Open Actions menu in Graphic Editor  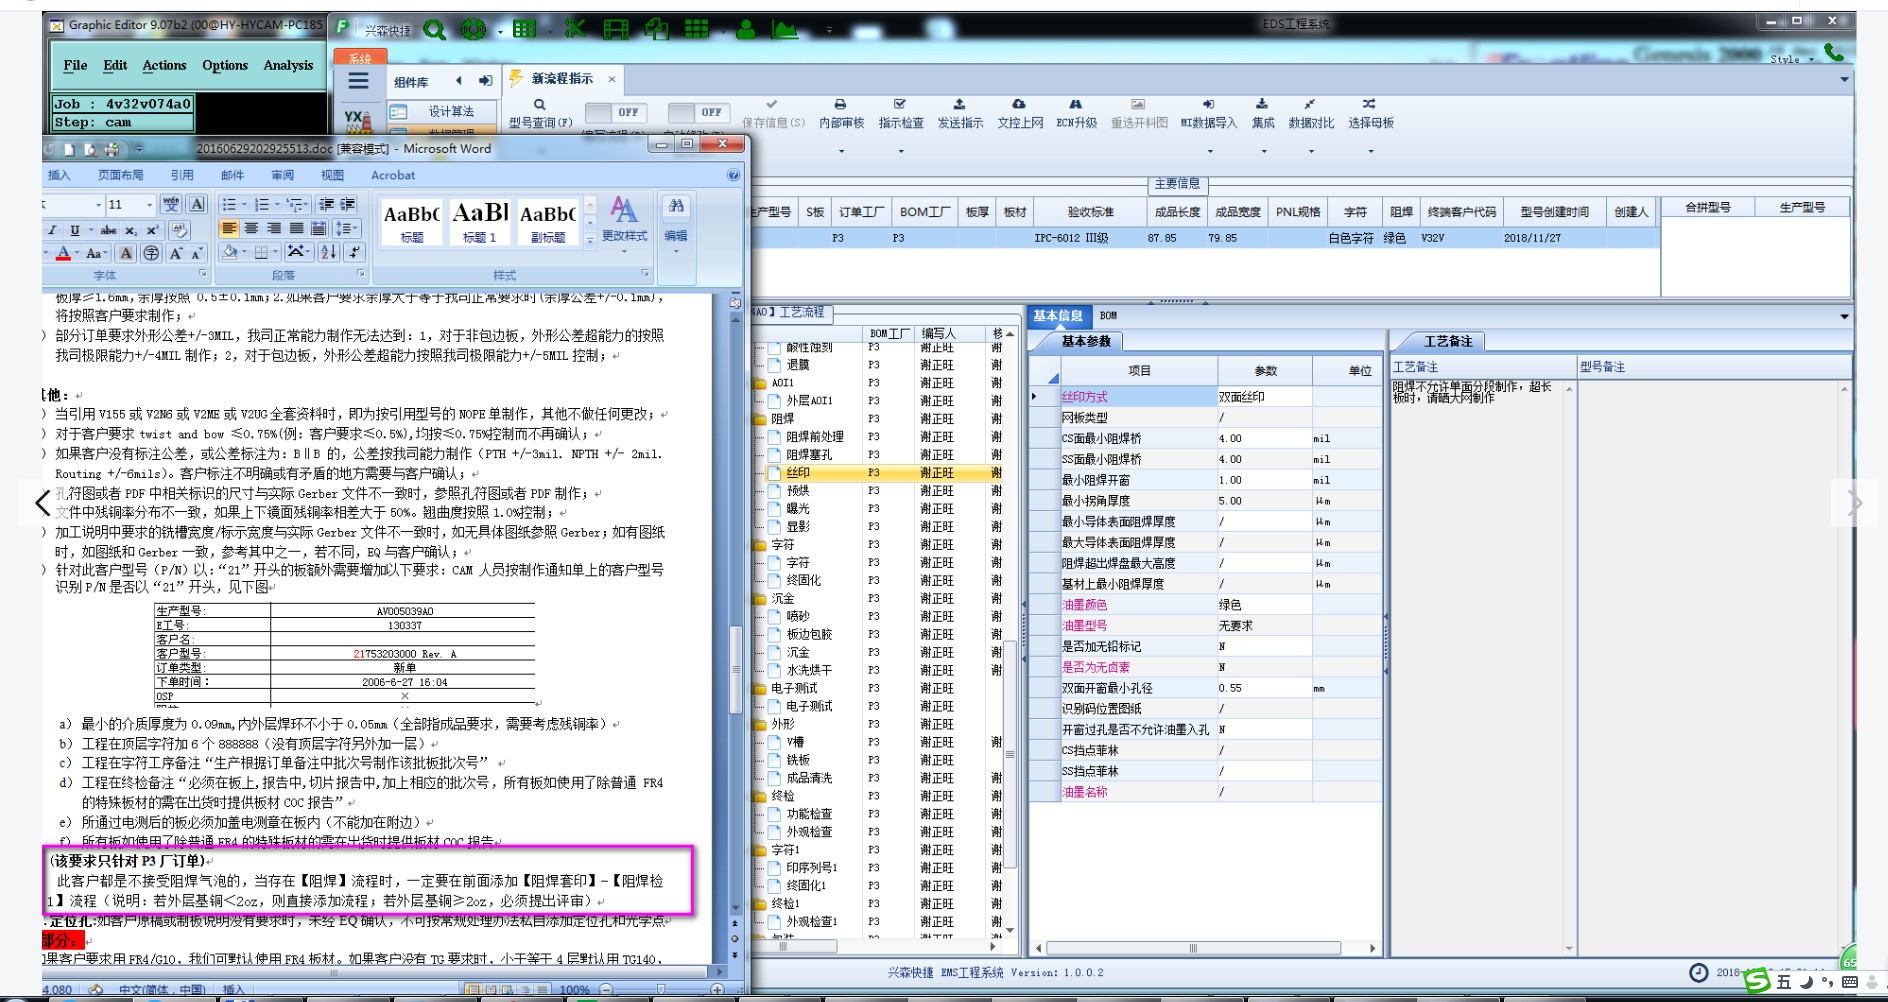tap(164, 65)
